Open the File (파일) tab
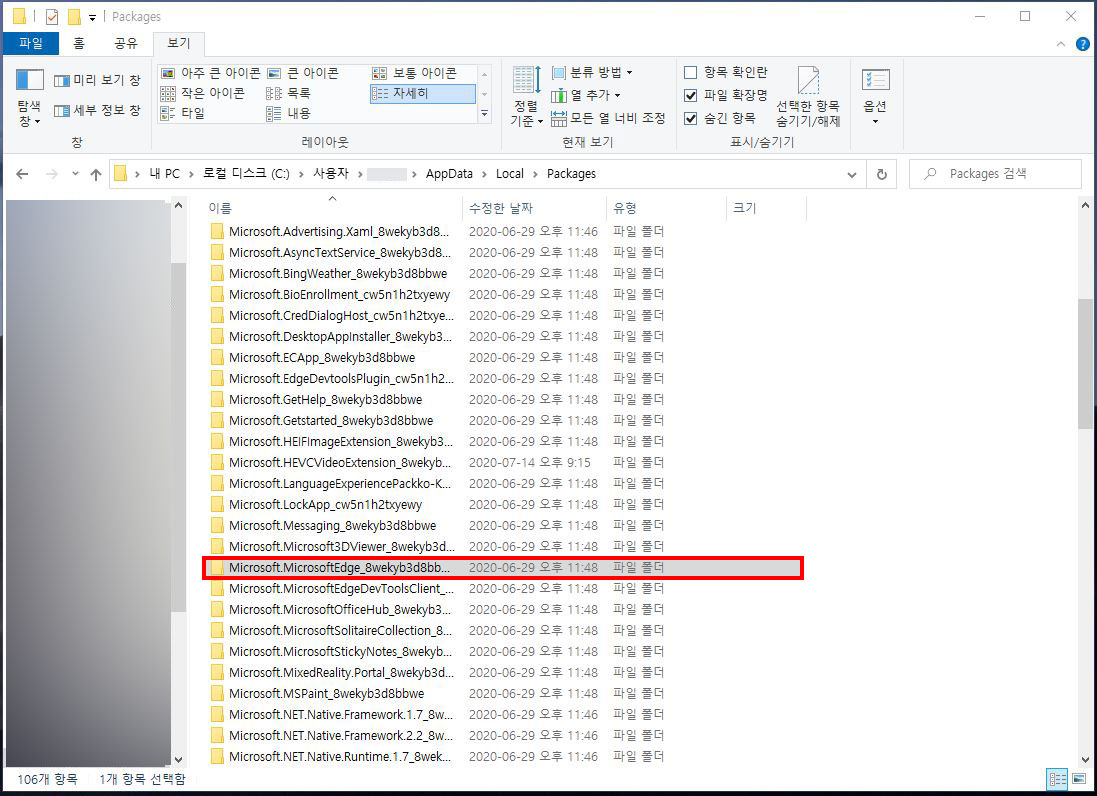1097x796 pixels. [31, 43]
